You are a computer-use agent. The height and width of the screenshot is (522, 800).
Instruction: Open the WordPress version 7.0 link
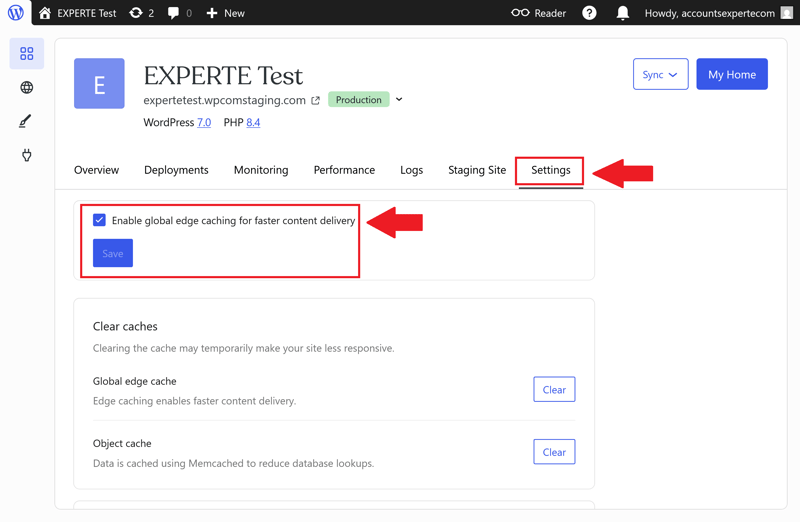pos(204,122)
